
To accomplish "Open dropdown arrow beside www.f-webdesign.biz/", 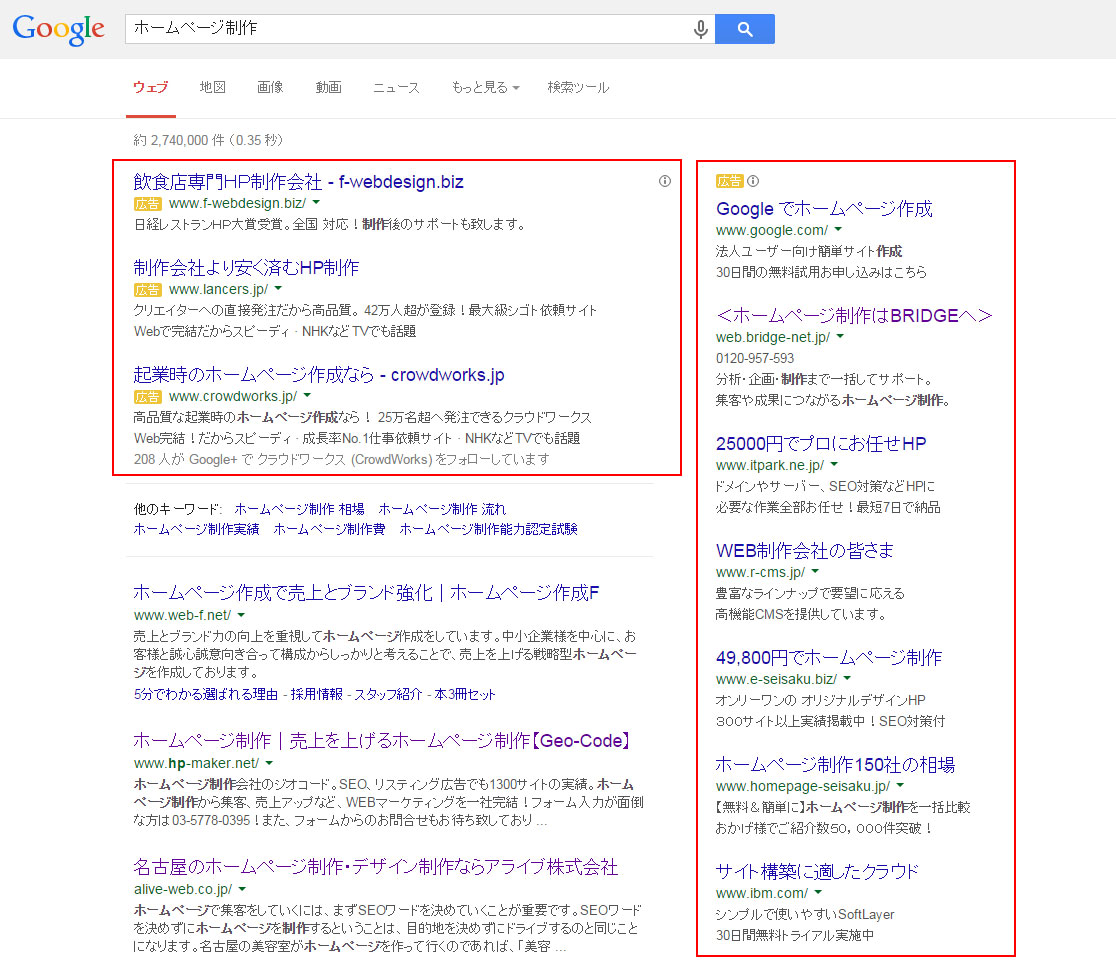I will click(316, 203).
